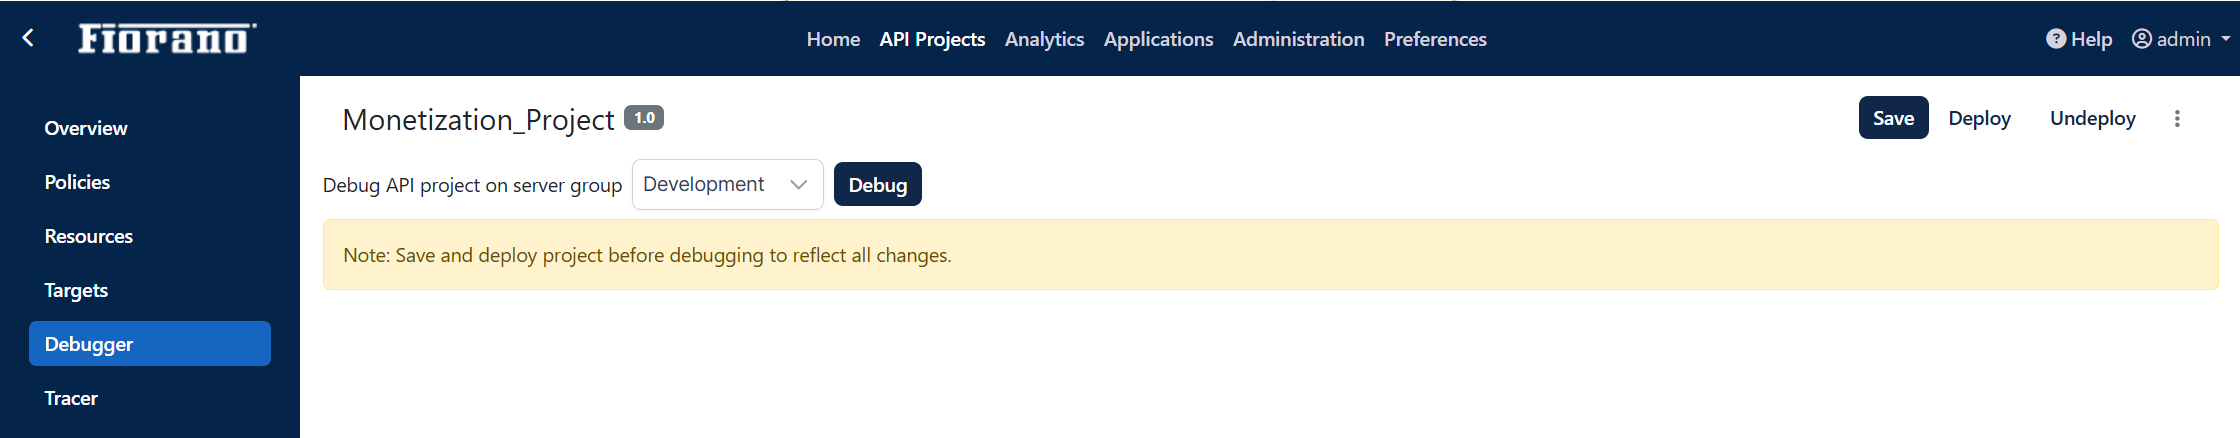
Task: Switch to the Policies section
Action: [x=77, y=182]
